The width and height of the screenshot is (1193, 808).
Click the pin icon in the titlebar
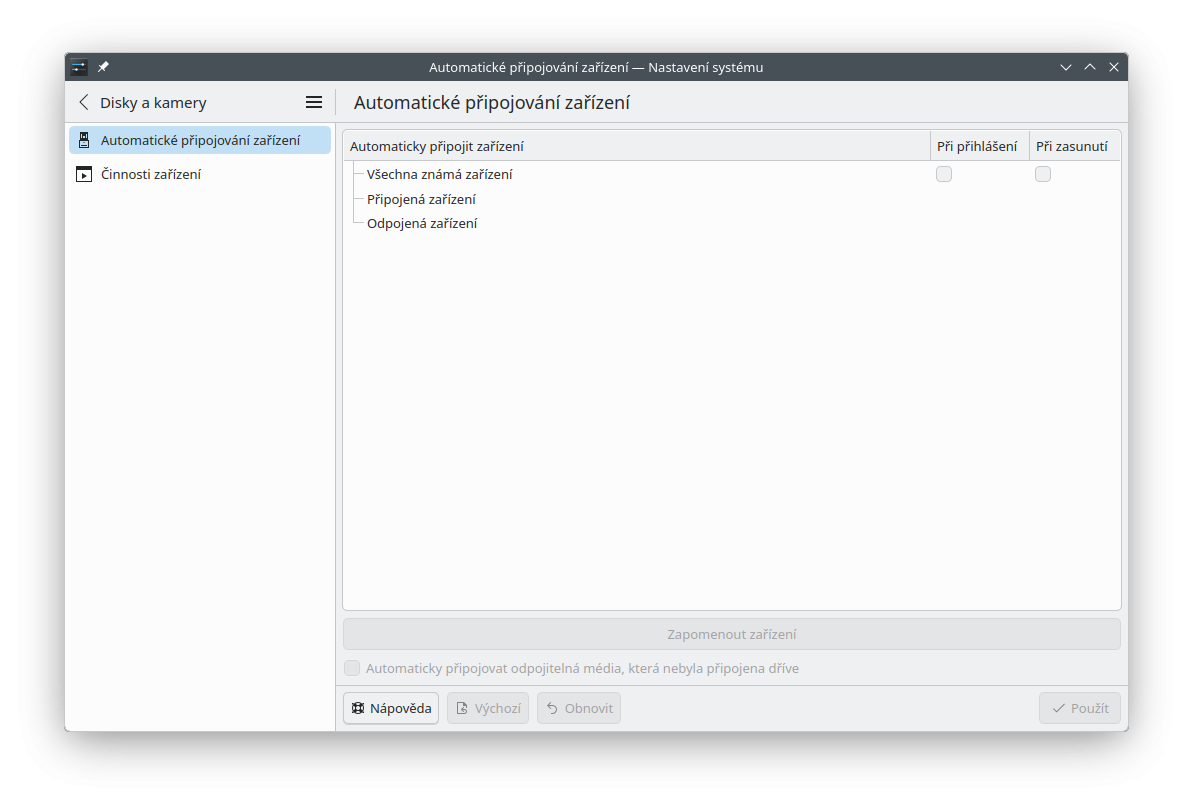point(103,67)
